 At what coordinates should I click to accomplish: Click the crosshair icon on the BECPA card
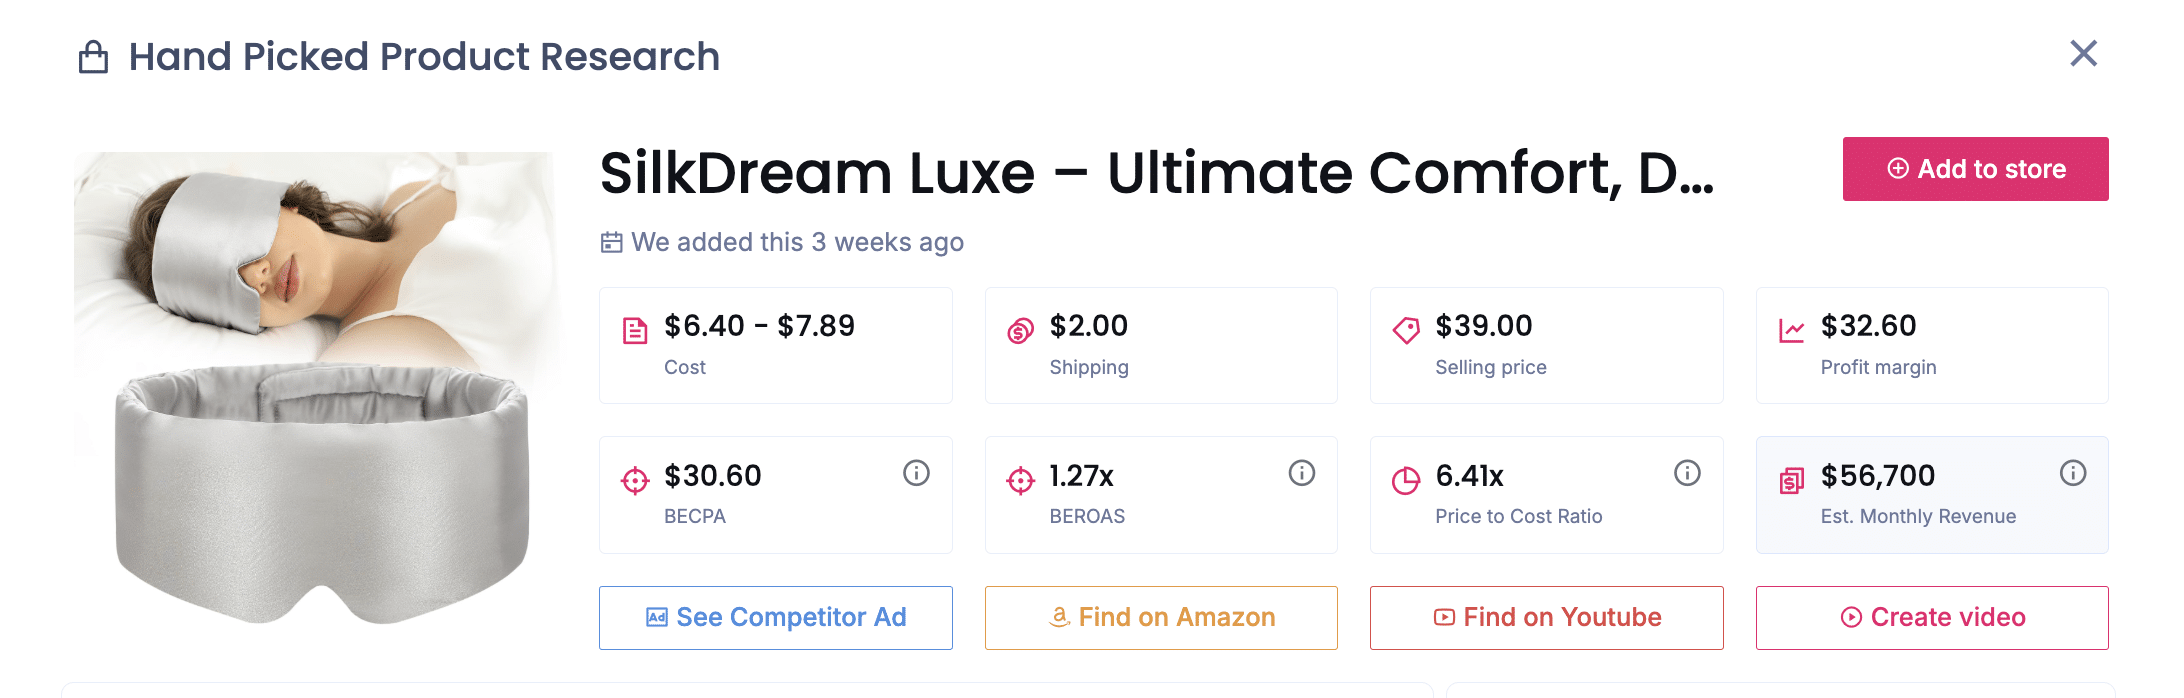click(x=634, y=478)
